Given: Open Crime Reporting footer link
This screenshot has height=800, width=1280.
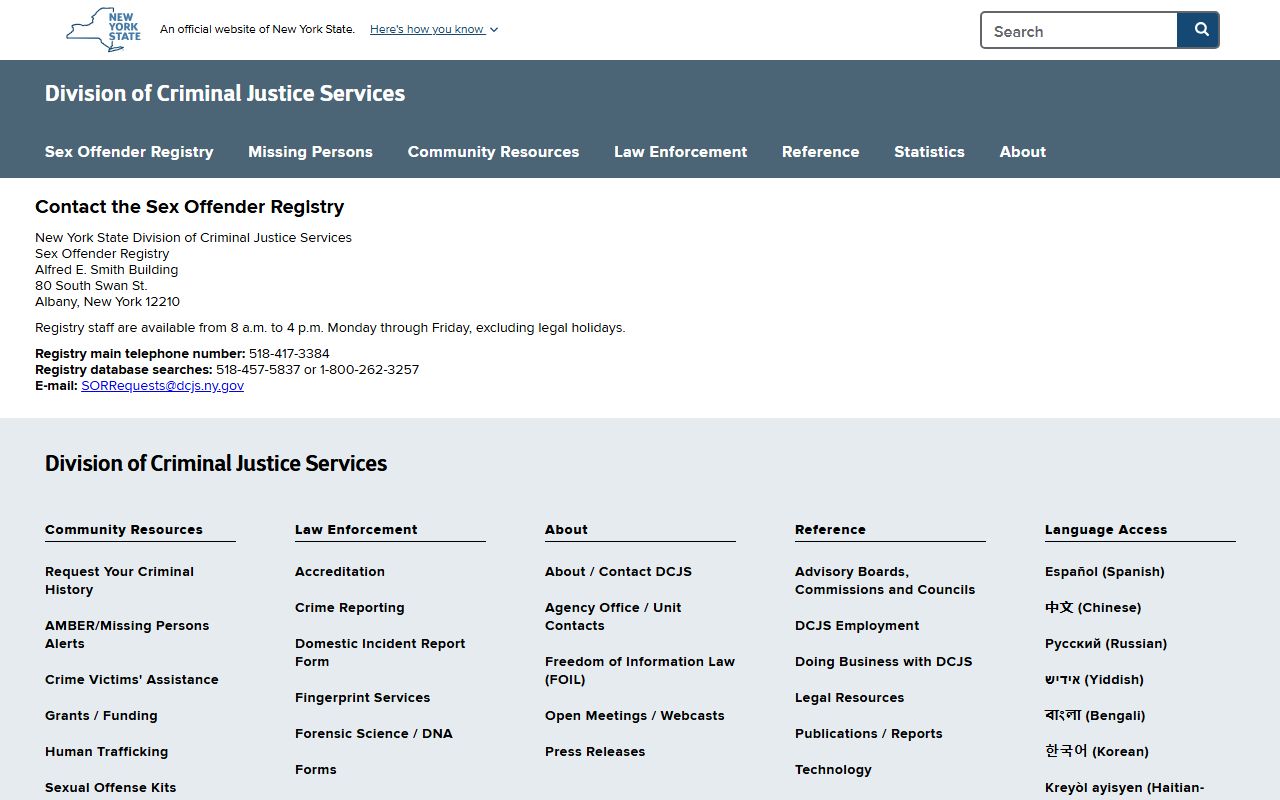Looking at the screenshot, I should 349,607.
